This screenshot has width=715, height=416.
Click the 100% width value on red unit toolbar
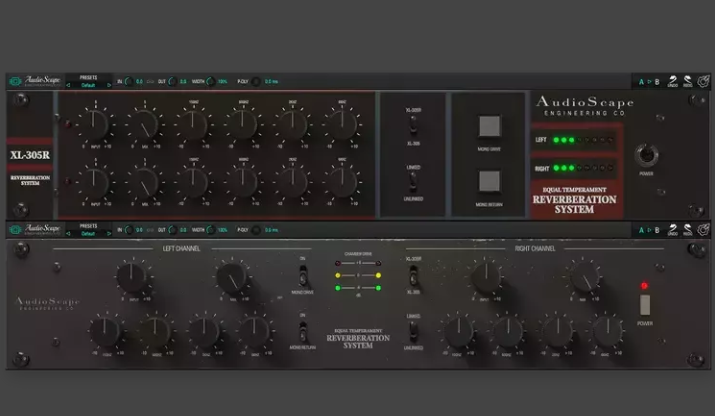223,82
